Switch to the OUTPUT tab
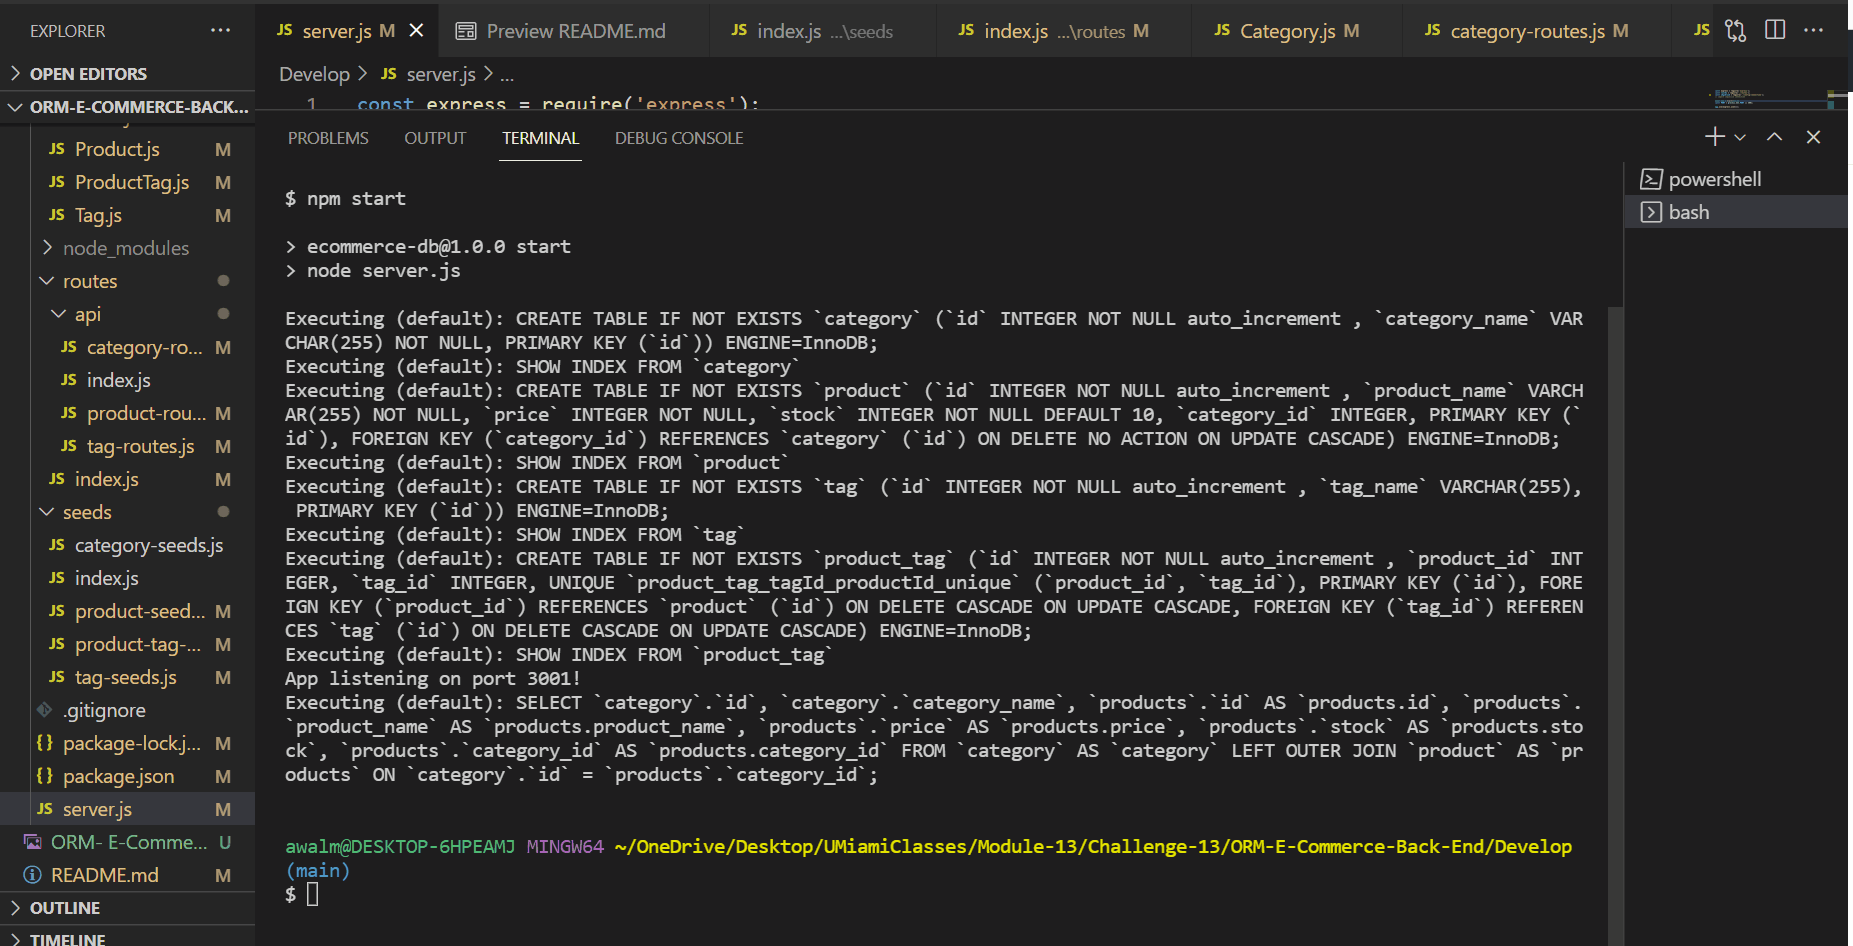 click(434, 138)
